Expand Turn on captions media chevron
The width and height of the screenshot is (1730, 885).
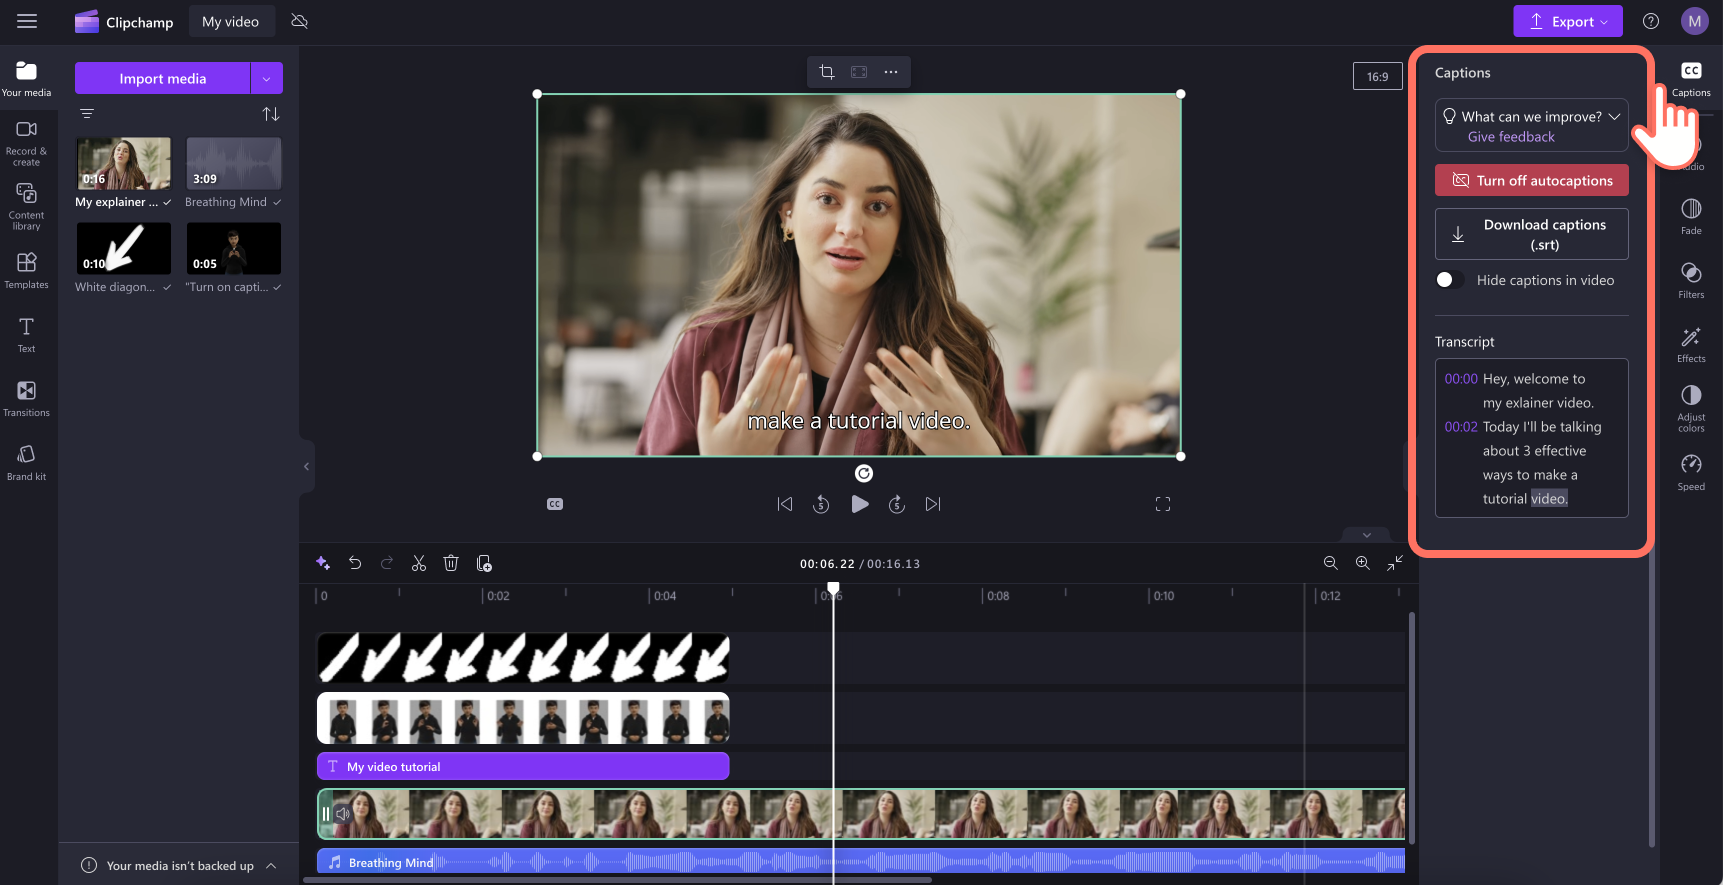click(x=277, y=287)
